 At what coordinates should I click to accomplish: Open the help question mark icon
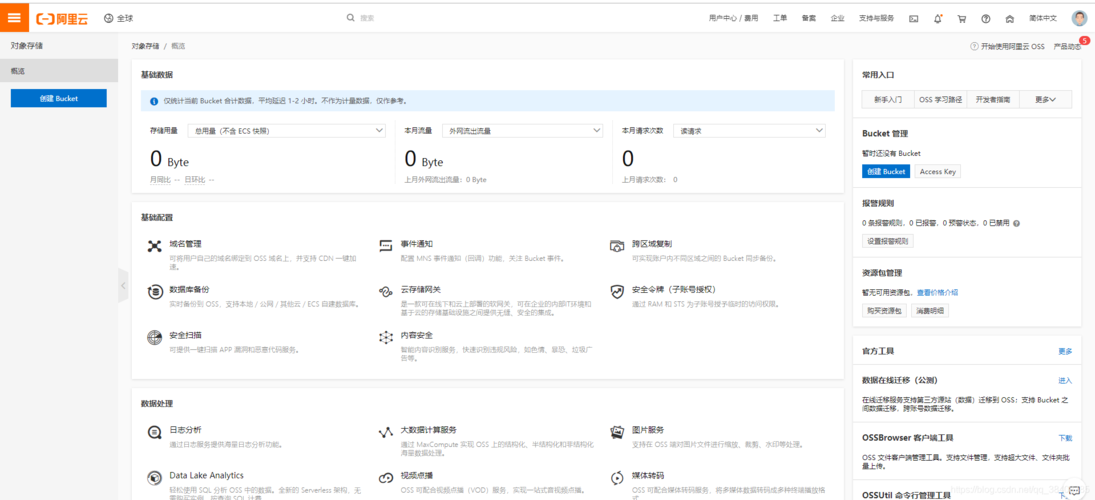pos(985,19)
